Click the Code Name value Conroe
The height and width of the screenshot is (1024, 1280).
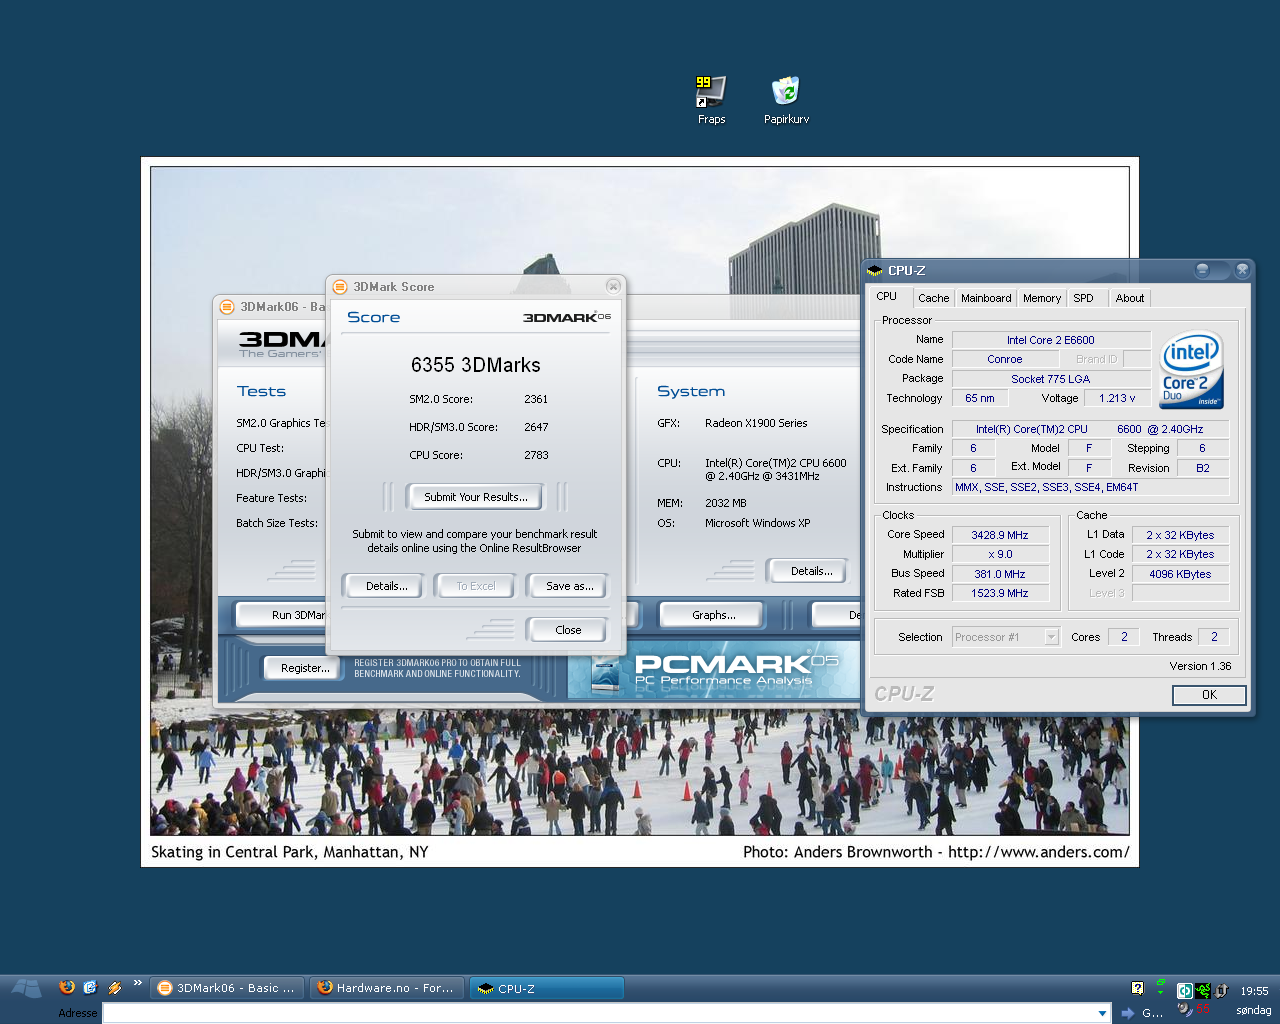(1004, 359)
